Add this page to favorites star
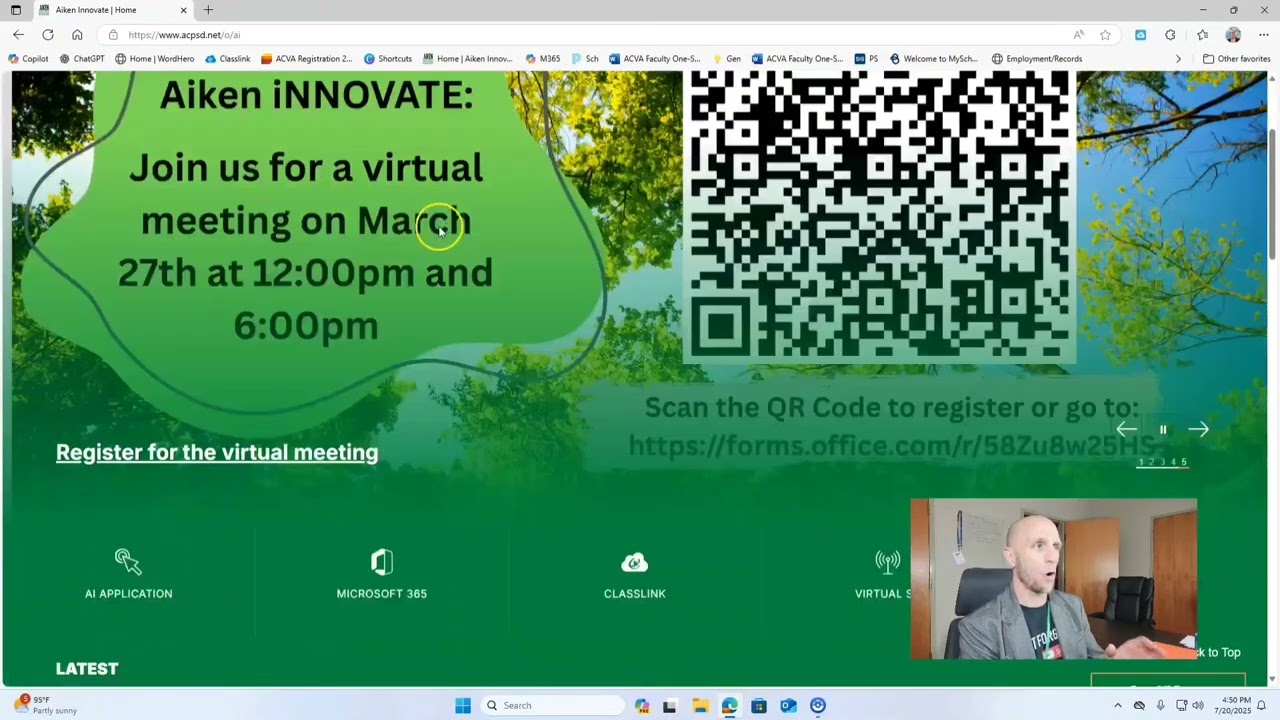 pyautogui.click(x=1105, y=35)
